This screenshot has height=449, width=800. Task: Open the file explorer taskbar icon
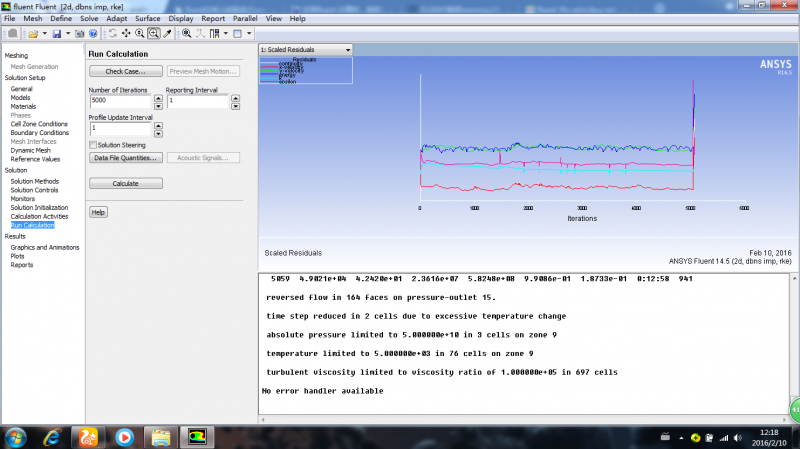[x=161, y=437]
